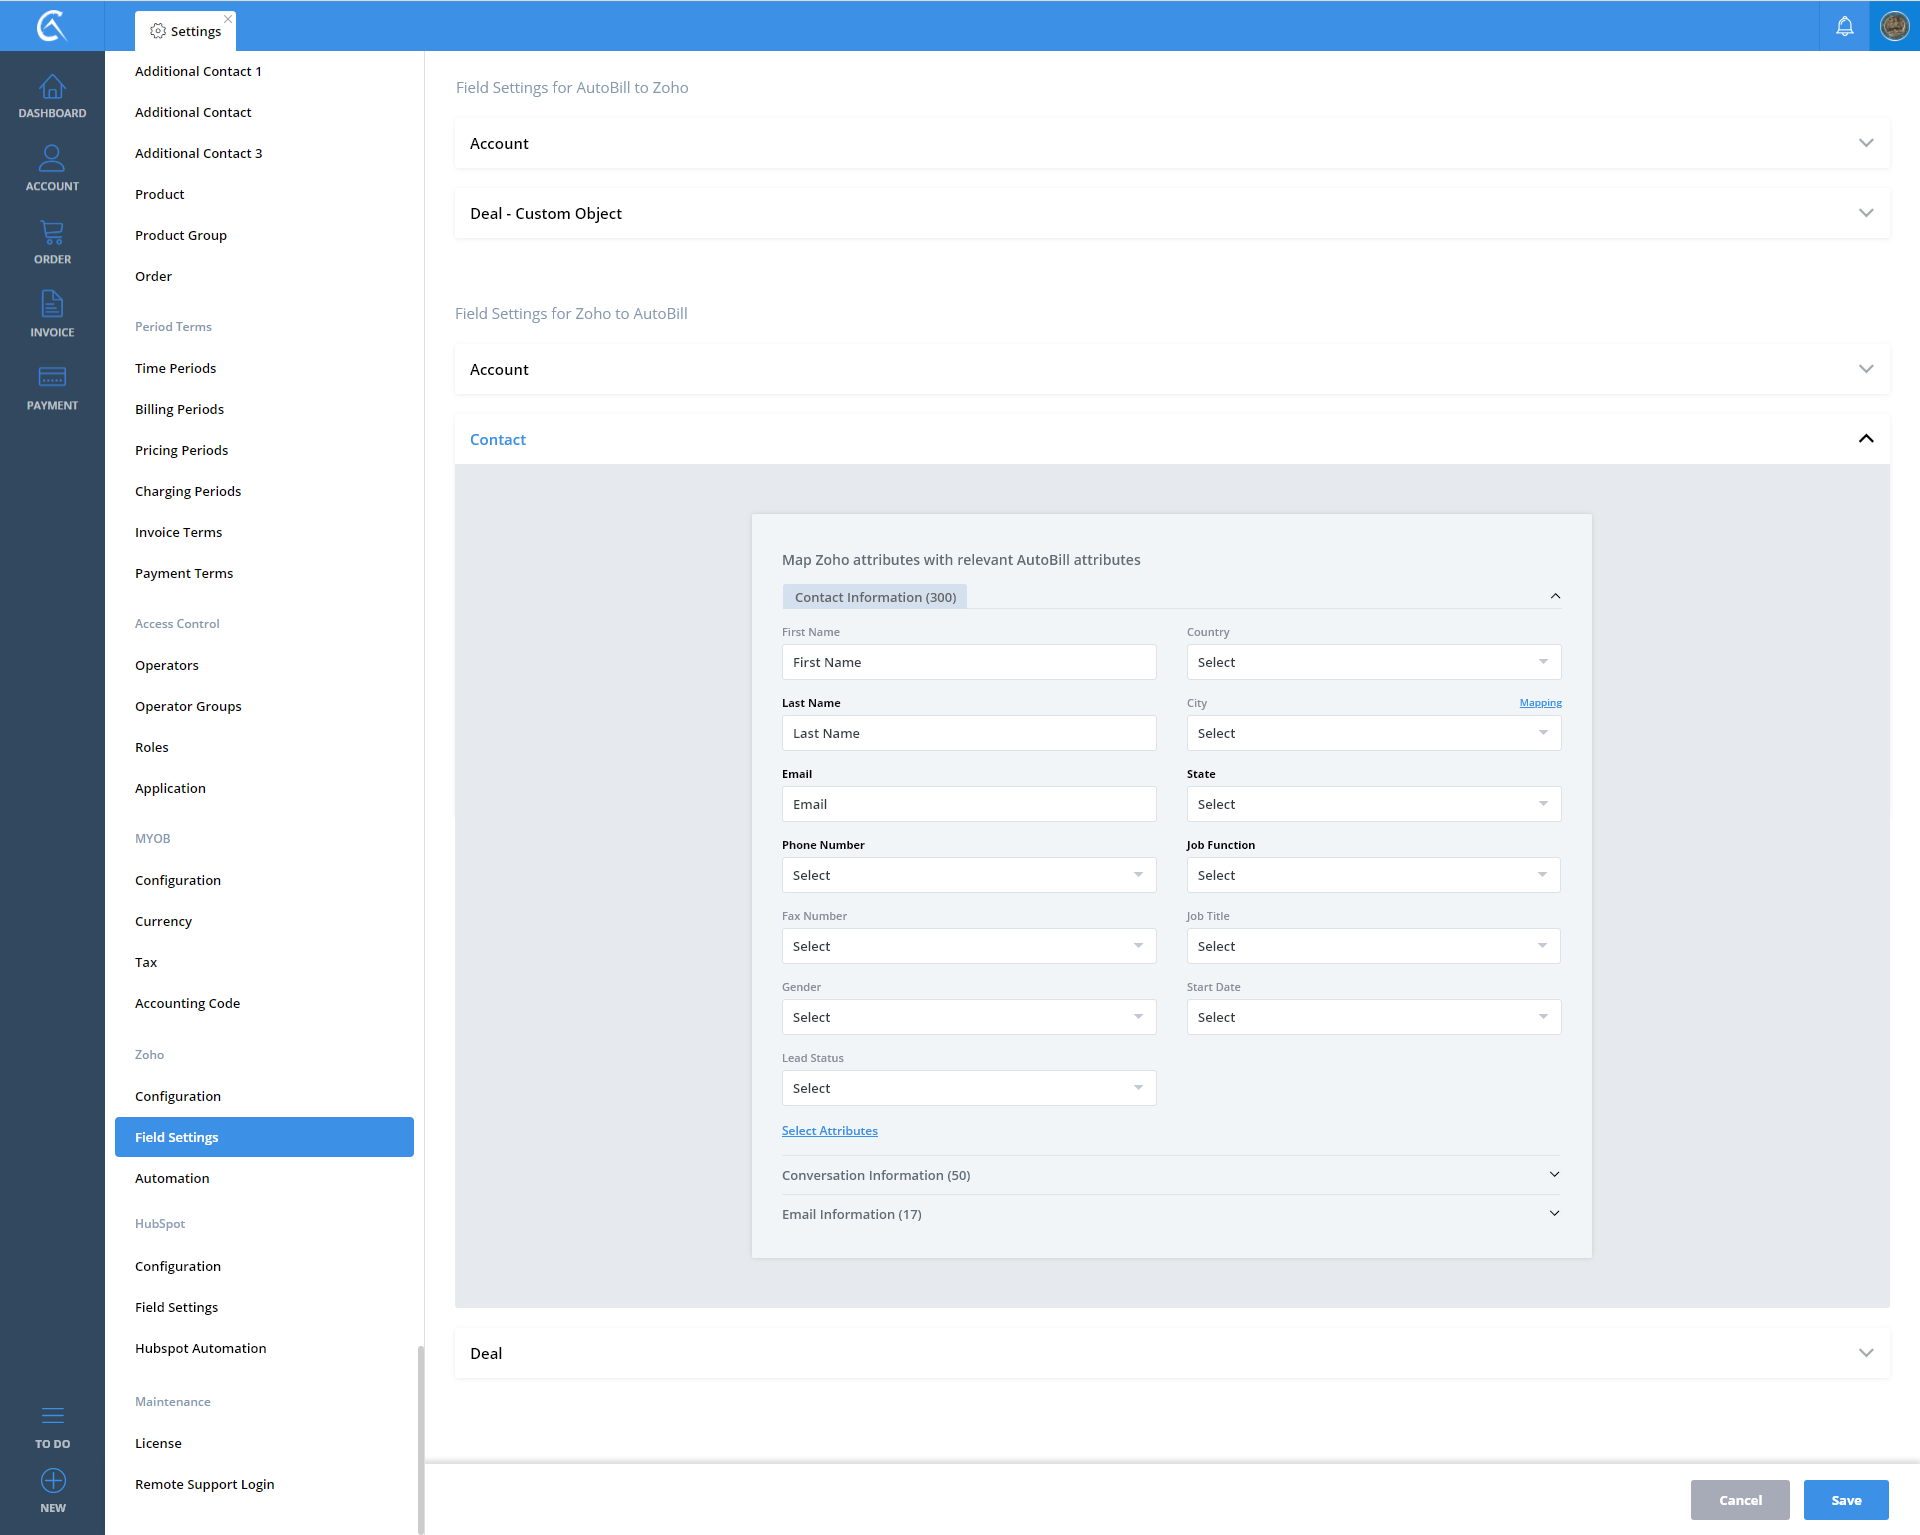The image size is (1920, 1535).
Task: Click the user profile avatar
Action: (x=1894, y=26)
